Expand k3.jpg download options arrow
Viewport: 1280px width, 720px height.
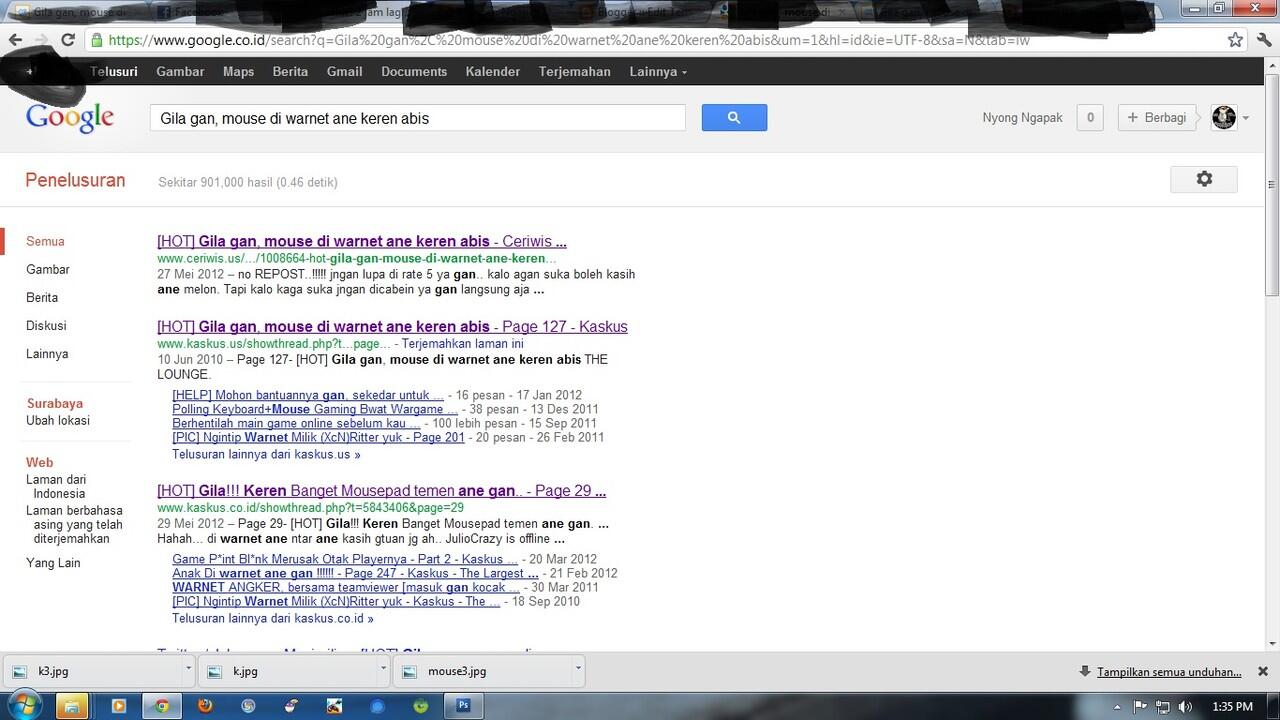(186, 671)
